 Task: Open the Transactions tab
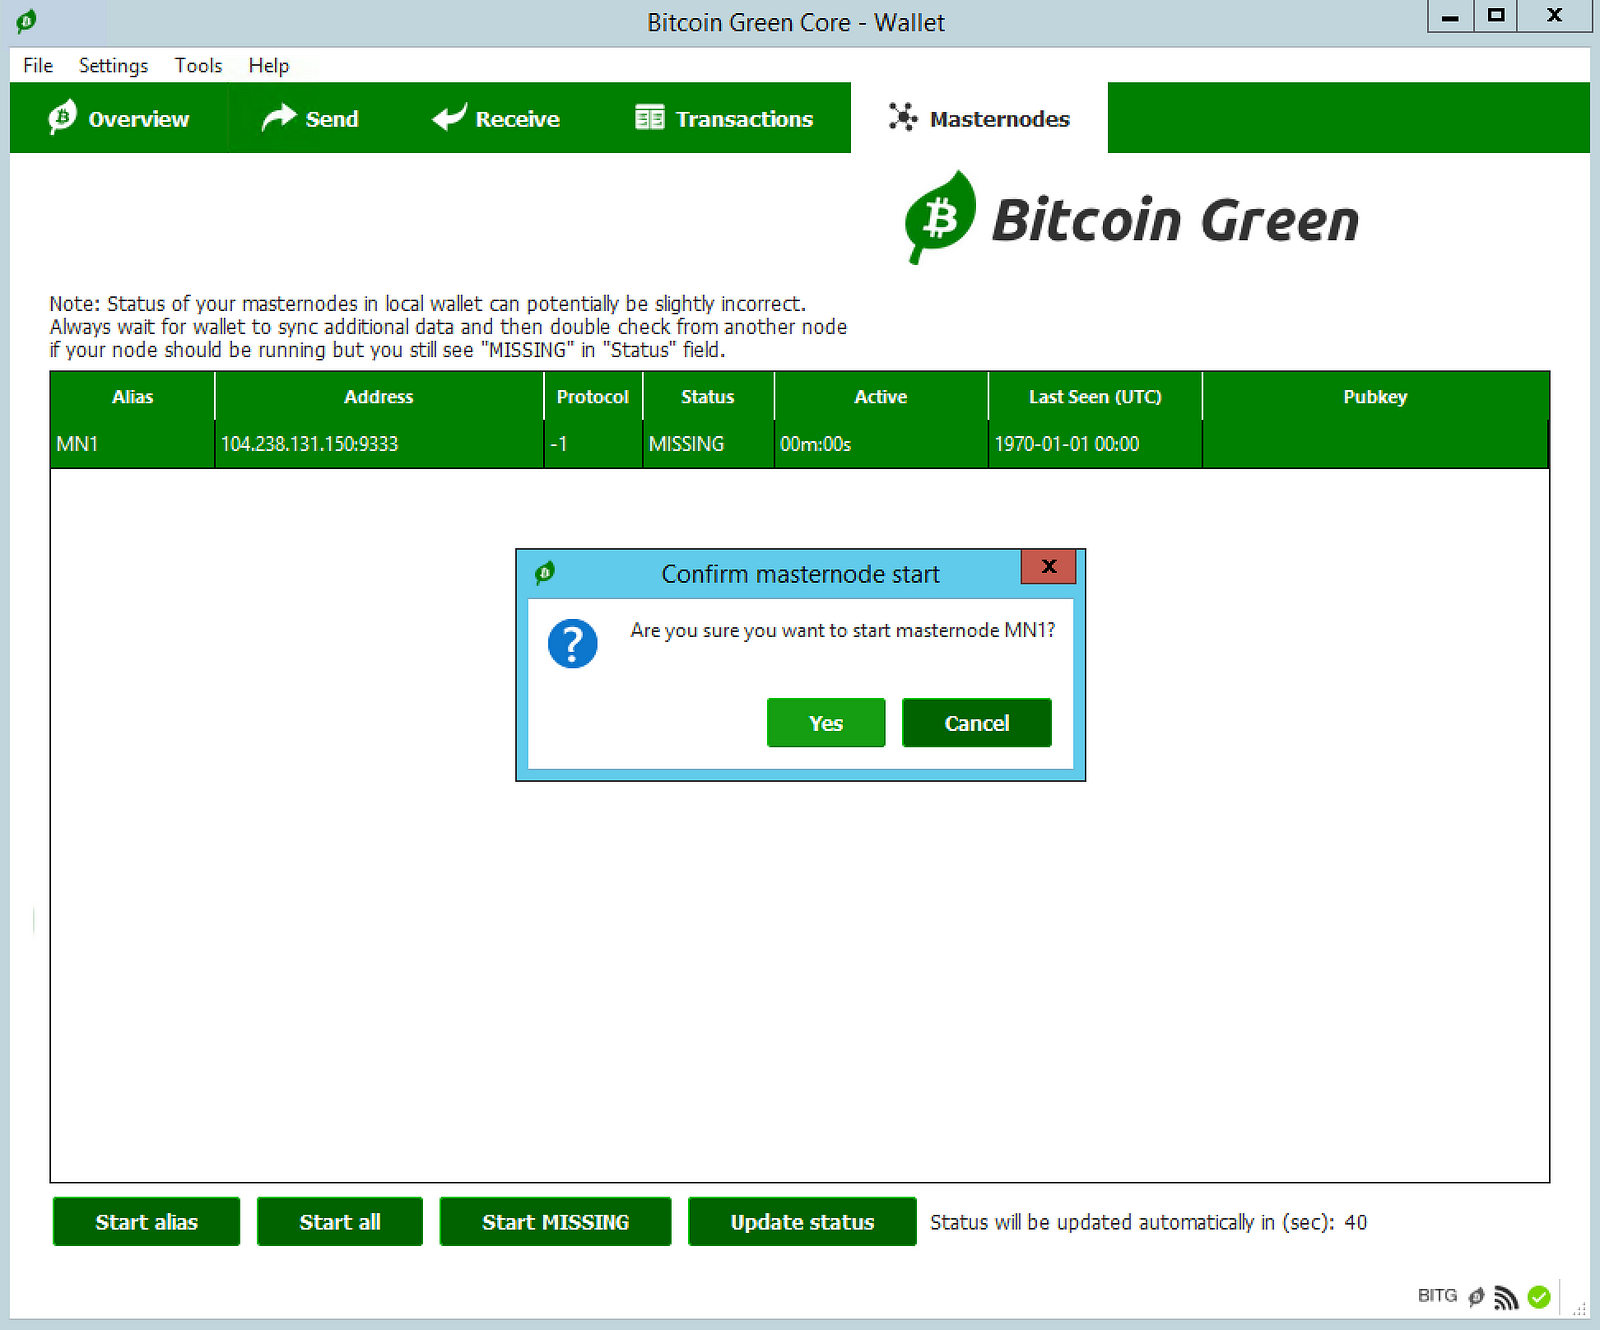(x=725, y=118)
